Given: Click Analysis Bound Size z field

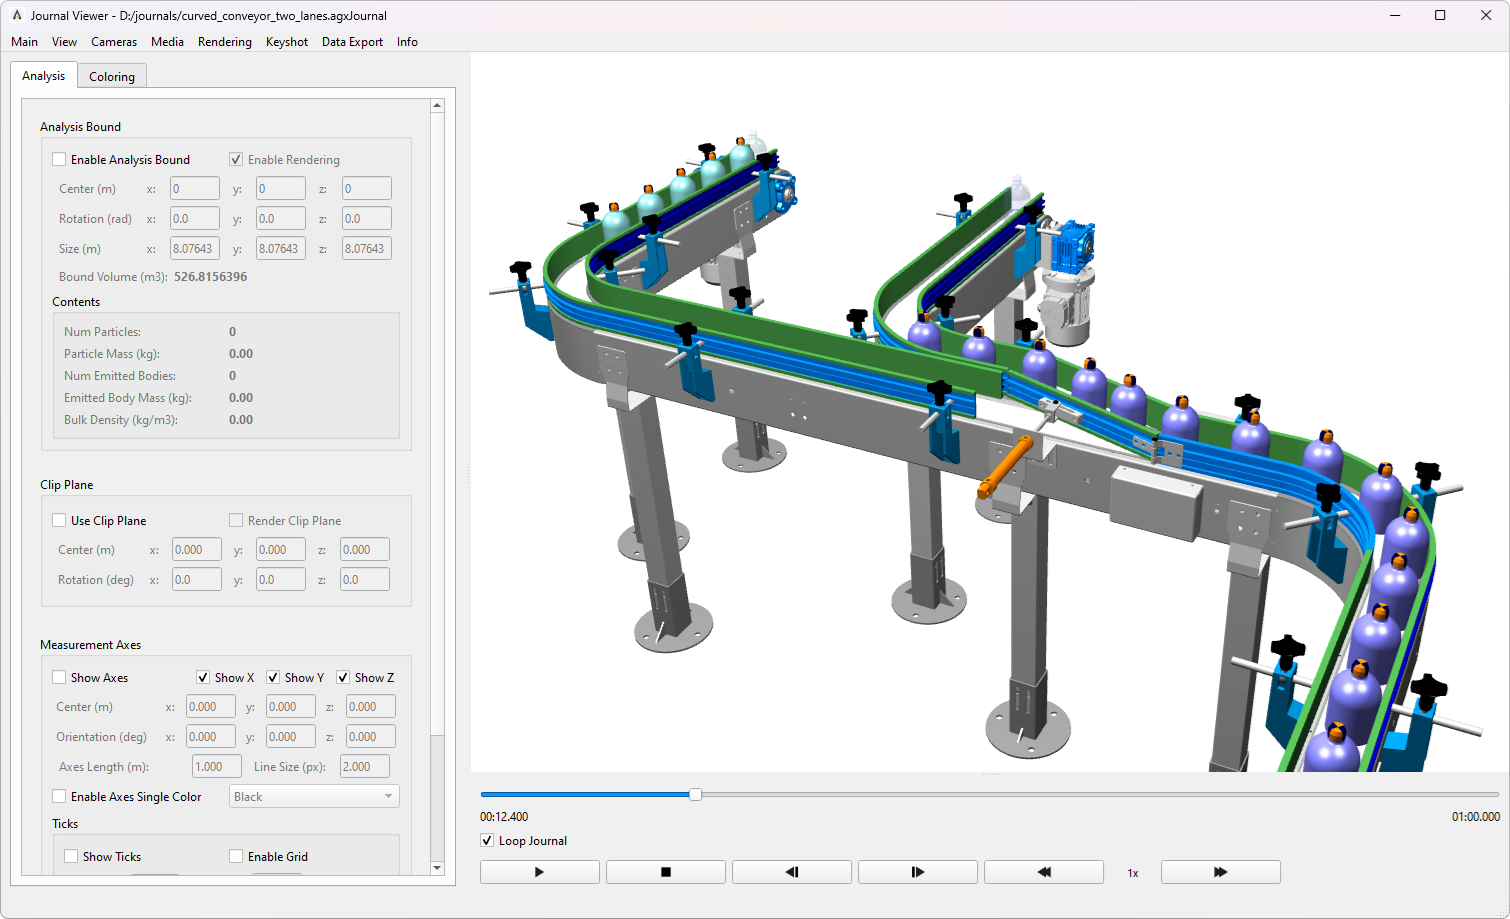Looking at the screenshot, I should click(366, 248).
